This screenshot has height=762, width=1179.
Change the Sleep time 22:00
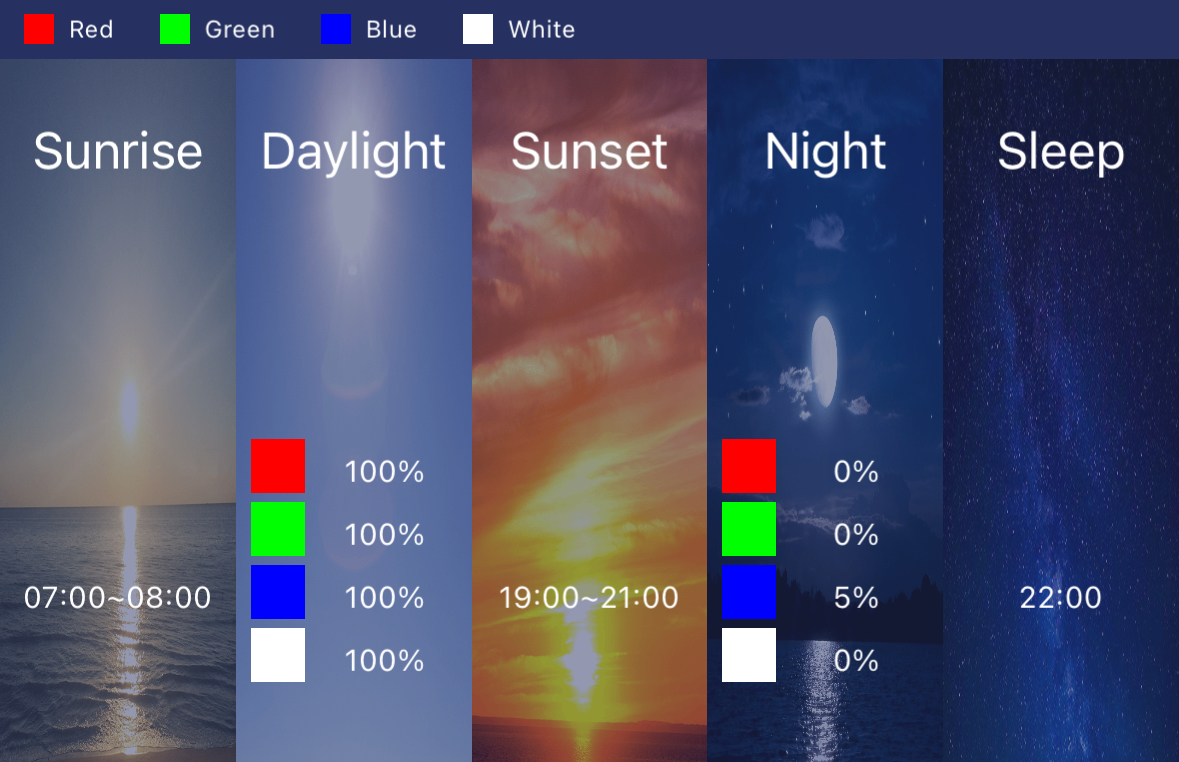point(1061,598)
